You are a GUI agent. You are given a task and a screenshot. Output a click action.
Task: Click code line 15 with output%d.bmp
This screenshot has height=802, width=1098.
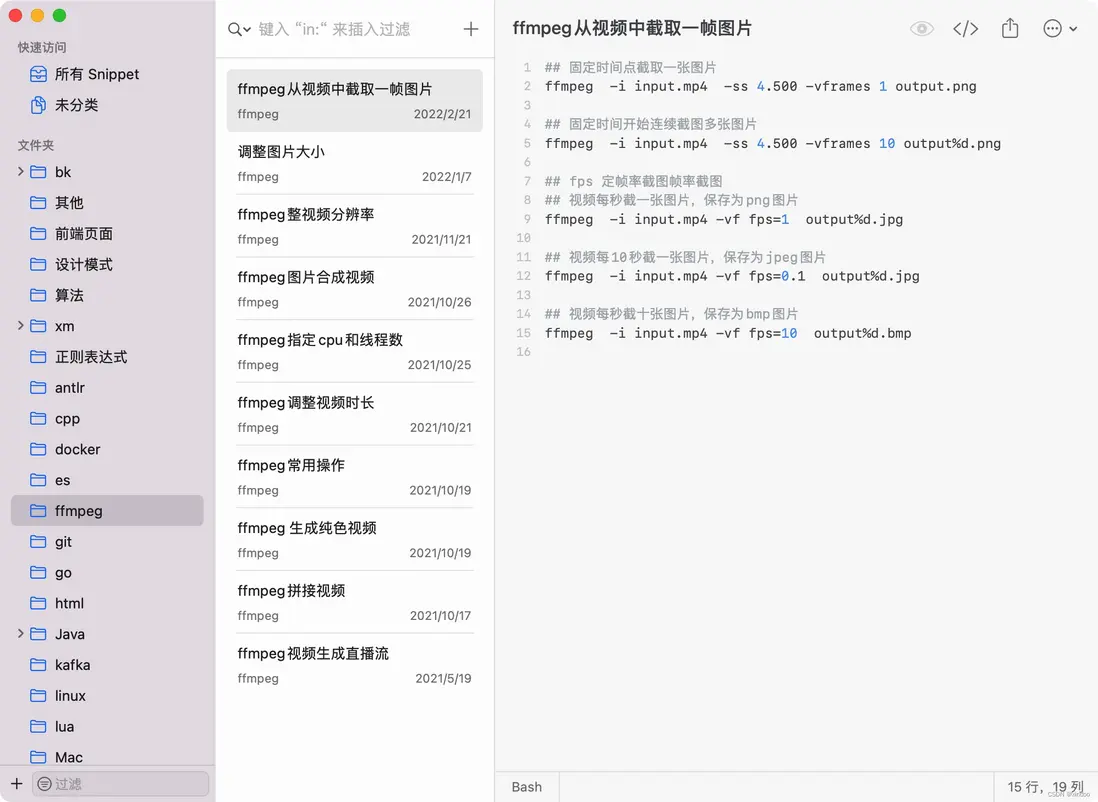[x=728, y=333]
